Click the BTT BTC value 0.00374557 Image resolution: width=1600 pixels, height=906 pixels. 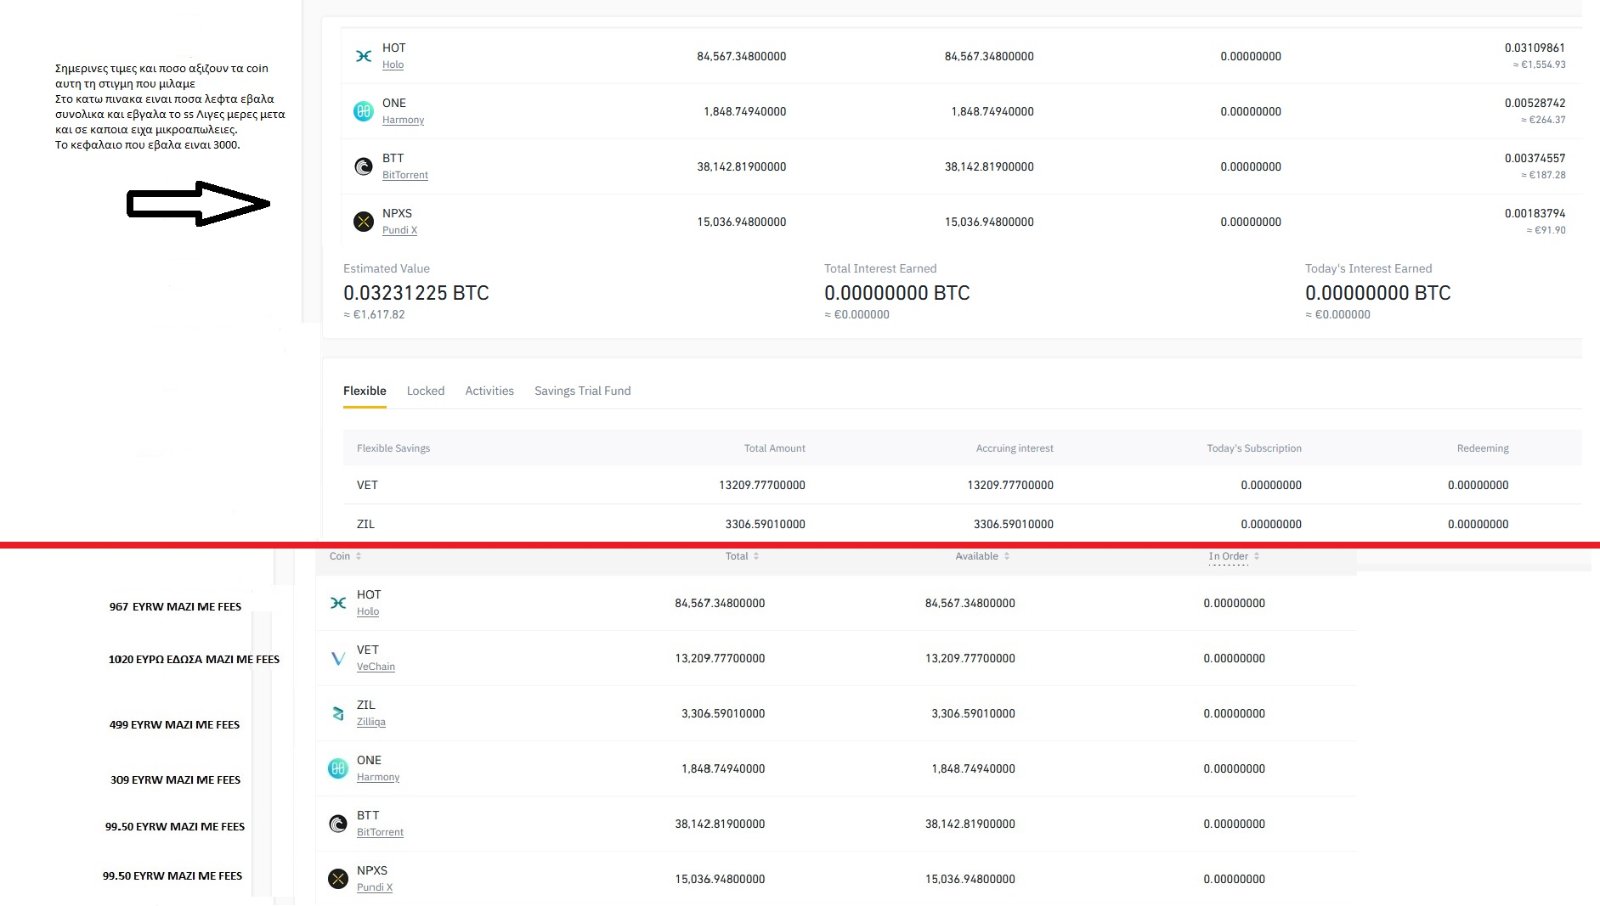(1534, 158)
